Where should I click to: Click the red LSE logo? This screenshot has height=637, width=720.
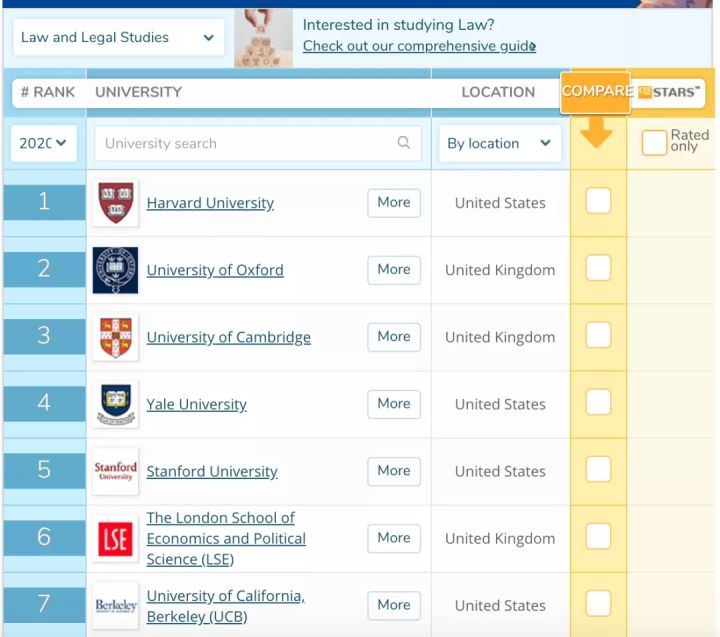tap(115, 538)
